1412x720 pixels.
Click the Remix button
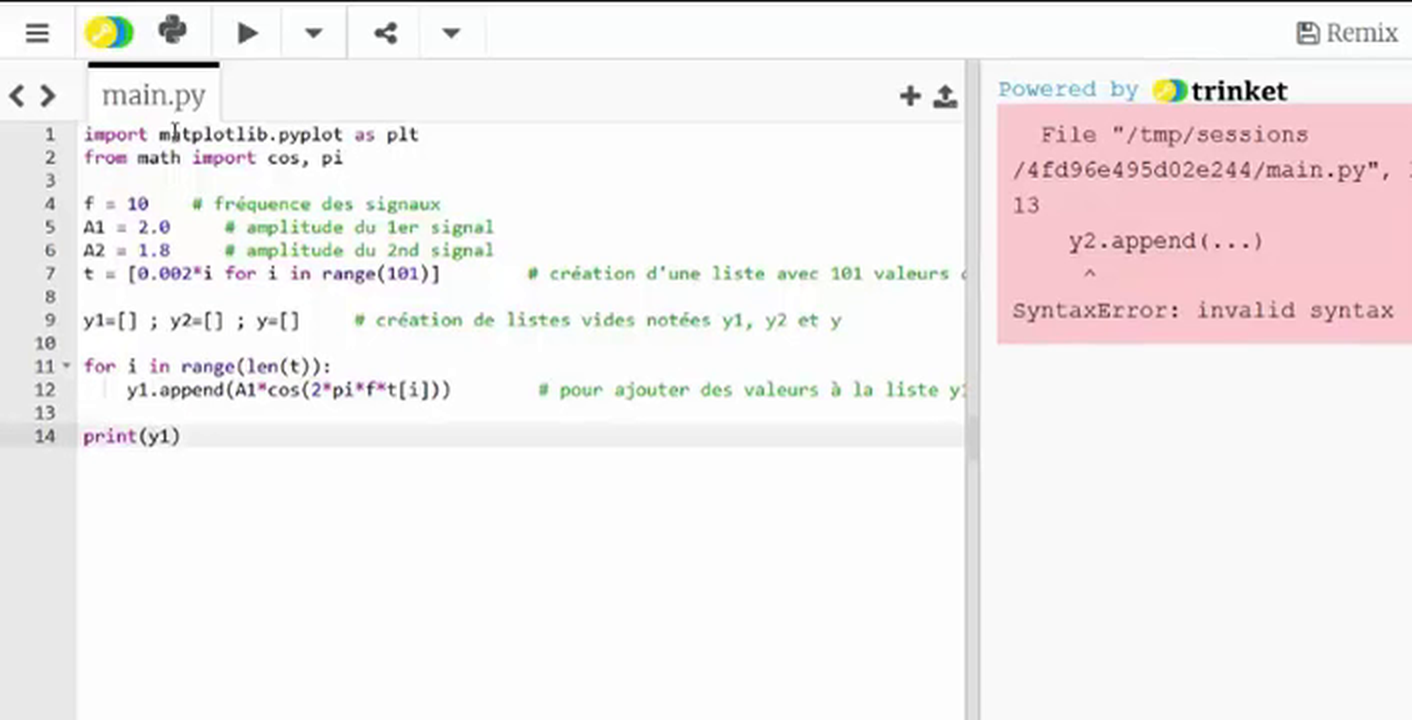point(1347,33)
